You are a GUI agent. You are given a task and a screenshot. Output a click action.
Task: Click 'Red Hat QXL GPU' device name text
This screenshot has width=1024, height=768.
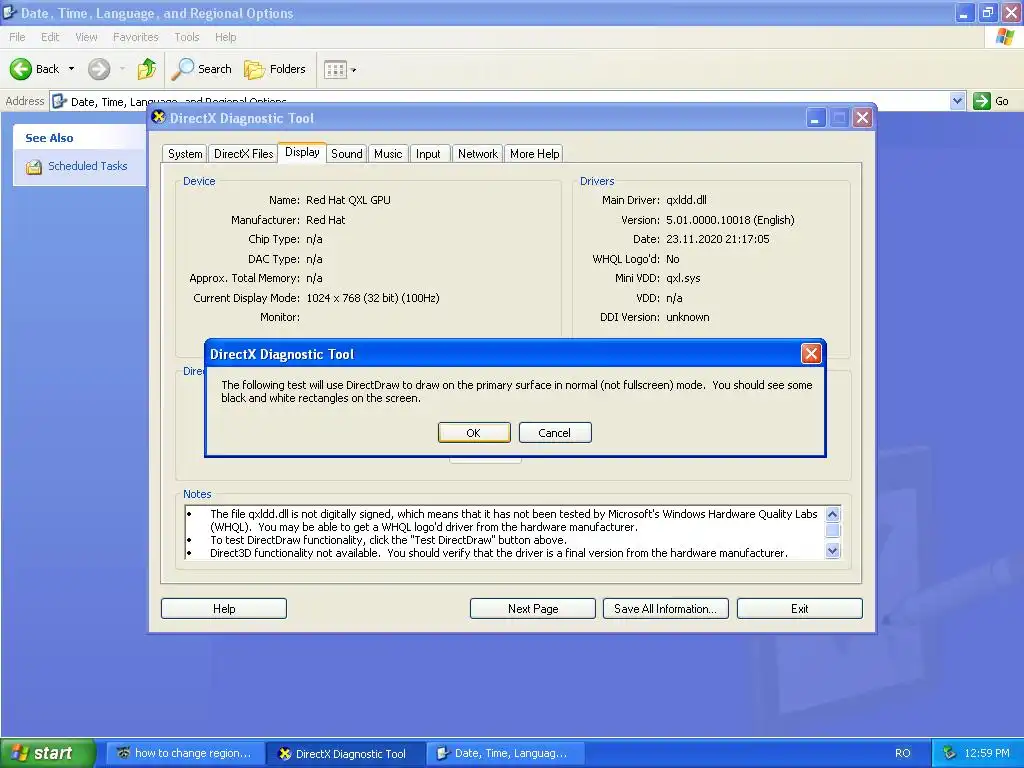point(348,200)
